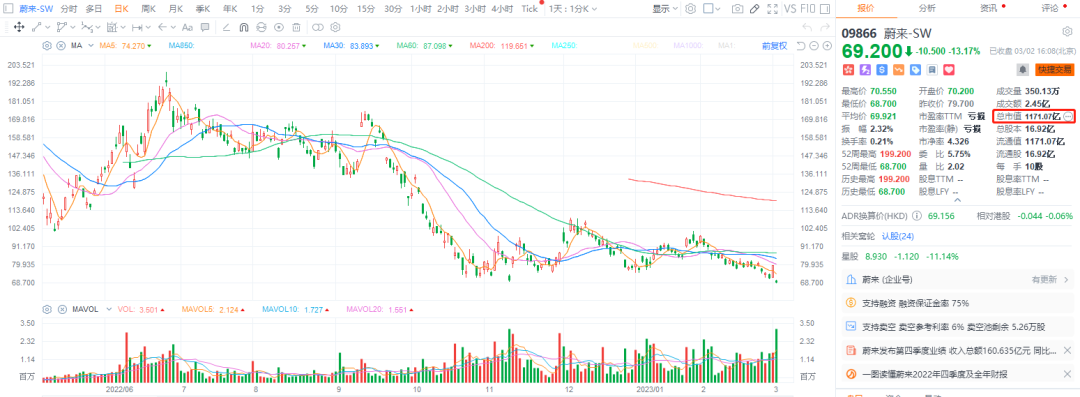Open the 认股(24) warrants link

coord(897,236)
